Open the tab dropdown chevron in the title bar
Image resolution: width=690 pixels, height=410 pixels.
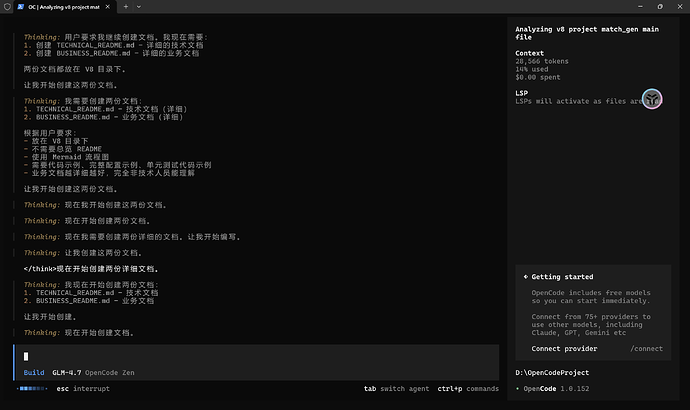139,7
